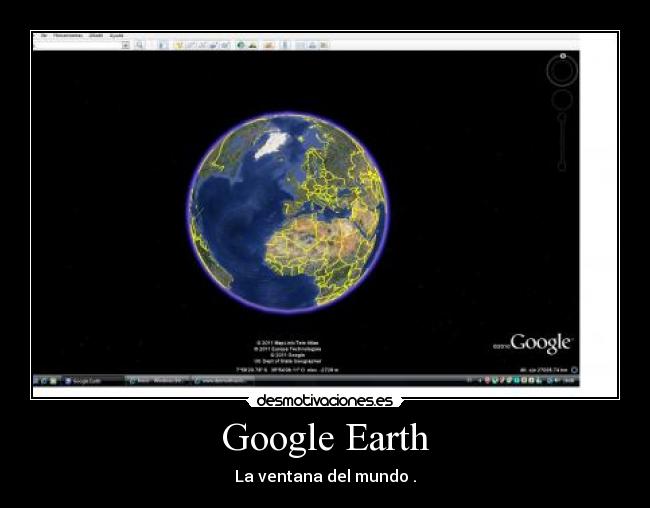Click the green Earth planet switcher icon
The height and width of the screenshot is (508, 650).
point(240,45)
